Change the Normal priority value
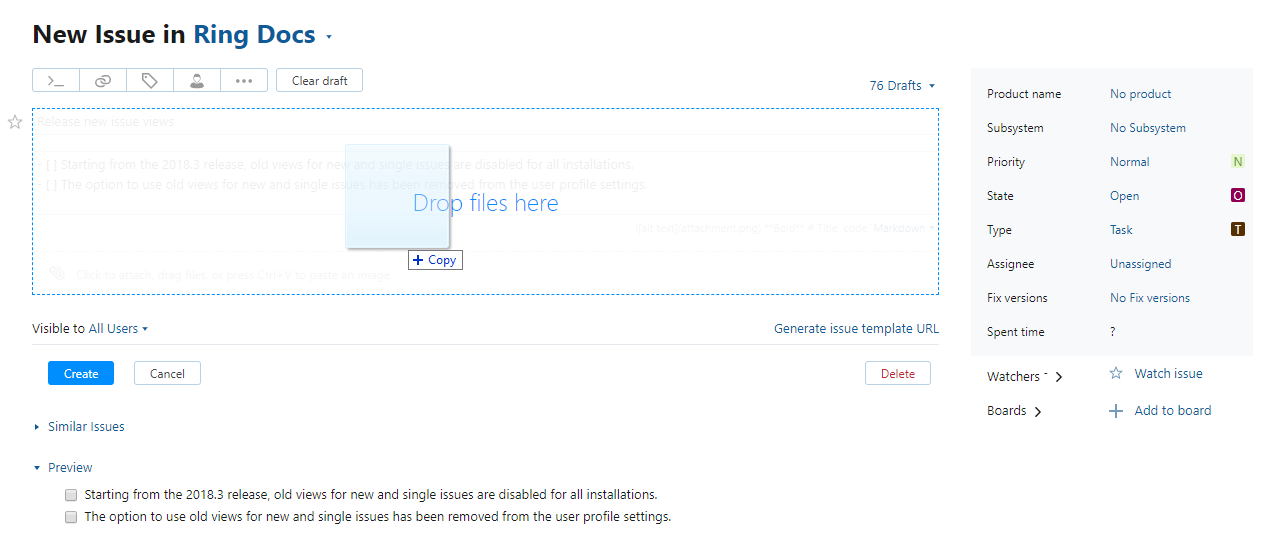 pyautogui.click(x=1130, y=162)
